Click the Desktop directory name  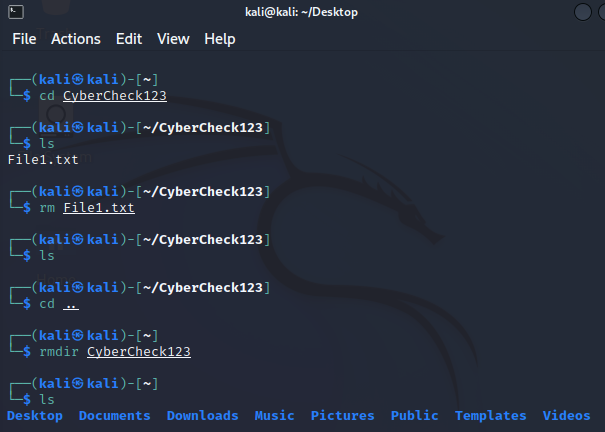(35, 415)
